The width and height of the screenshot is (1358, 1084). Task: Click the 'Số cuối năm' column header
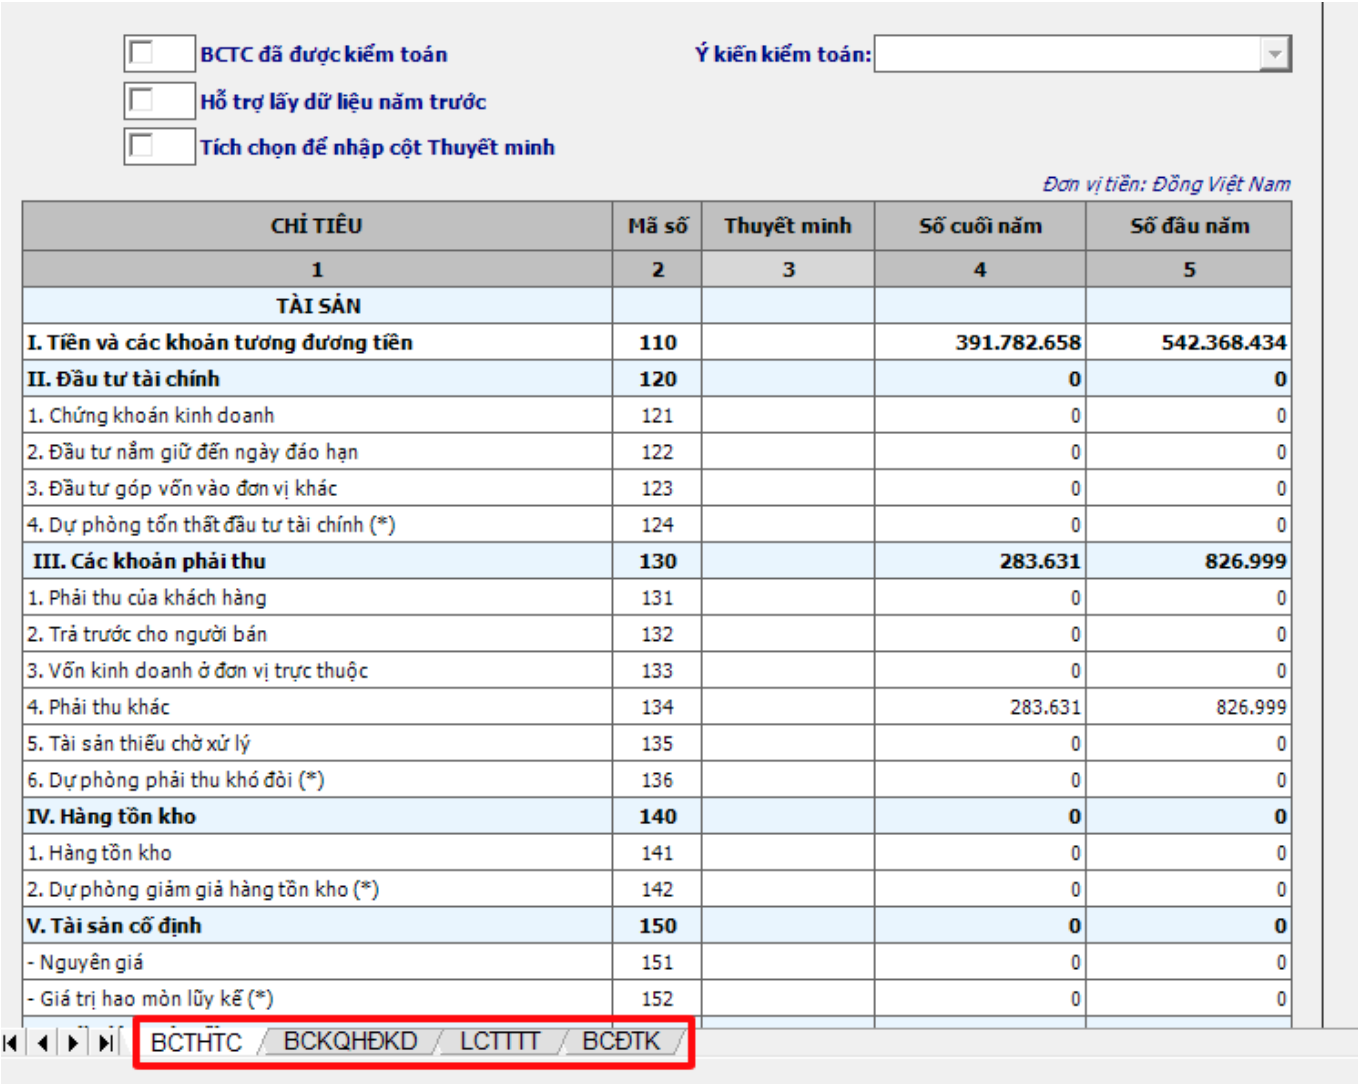click(x=980, y=226)
